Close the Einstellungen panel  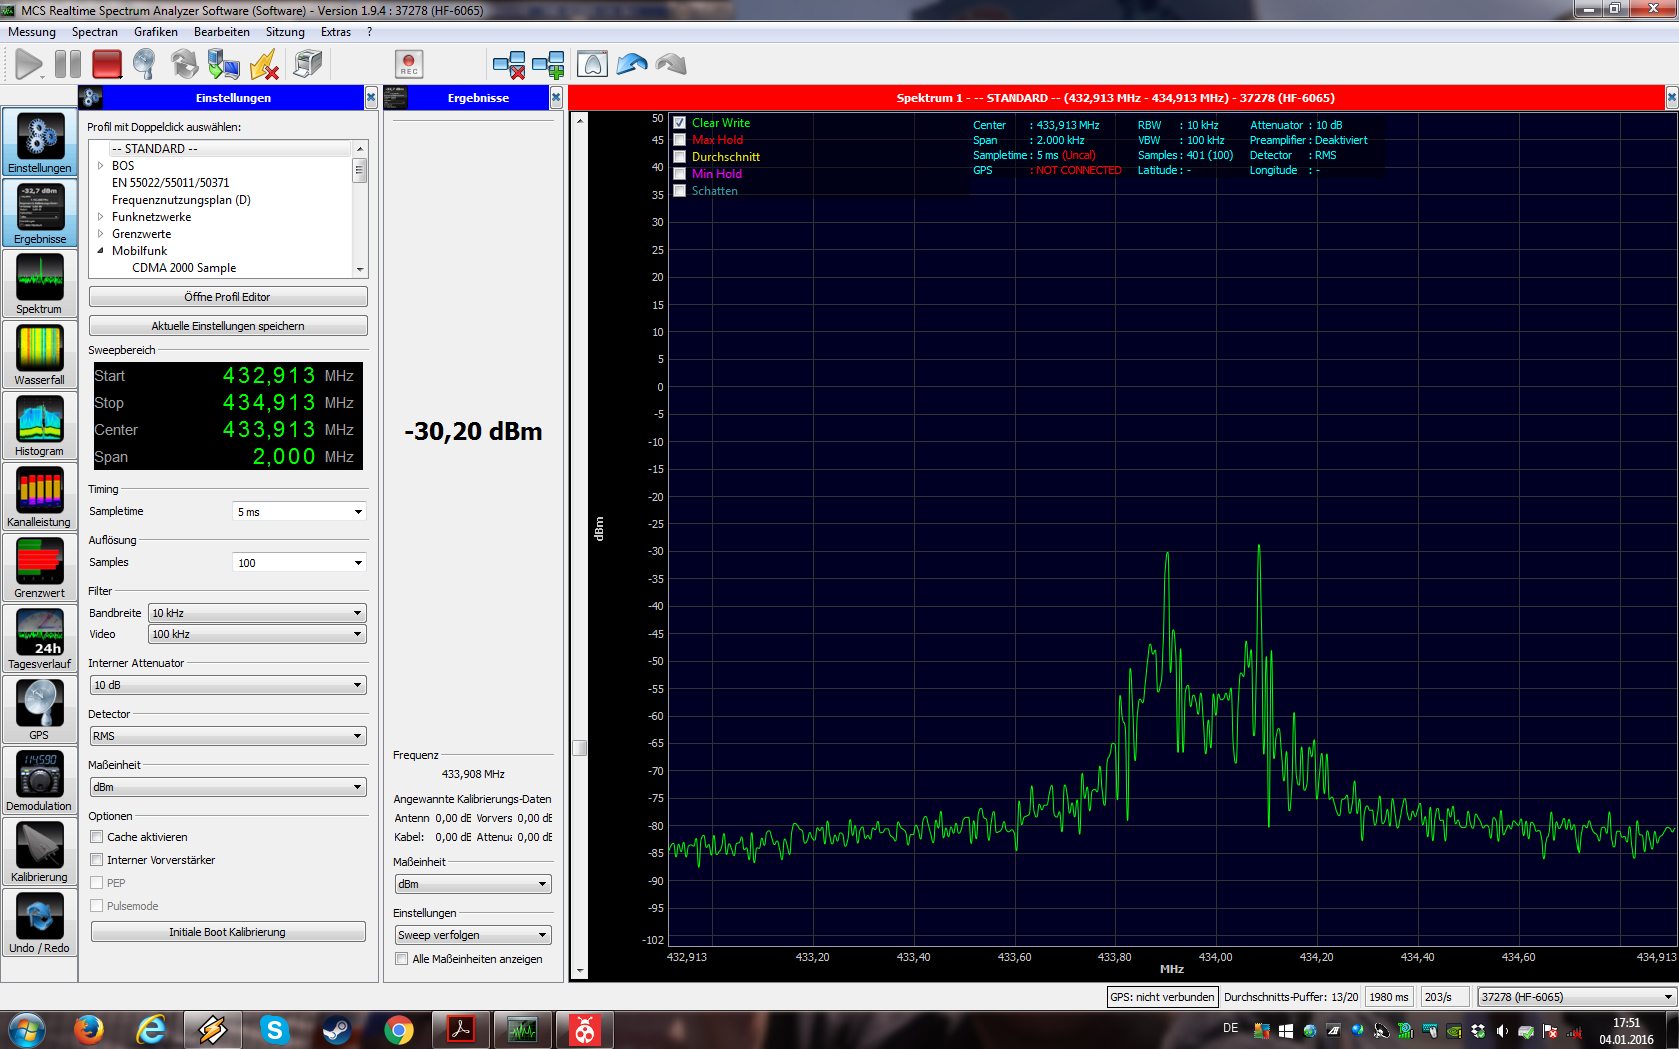click(x=371, y=98)
